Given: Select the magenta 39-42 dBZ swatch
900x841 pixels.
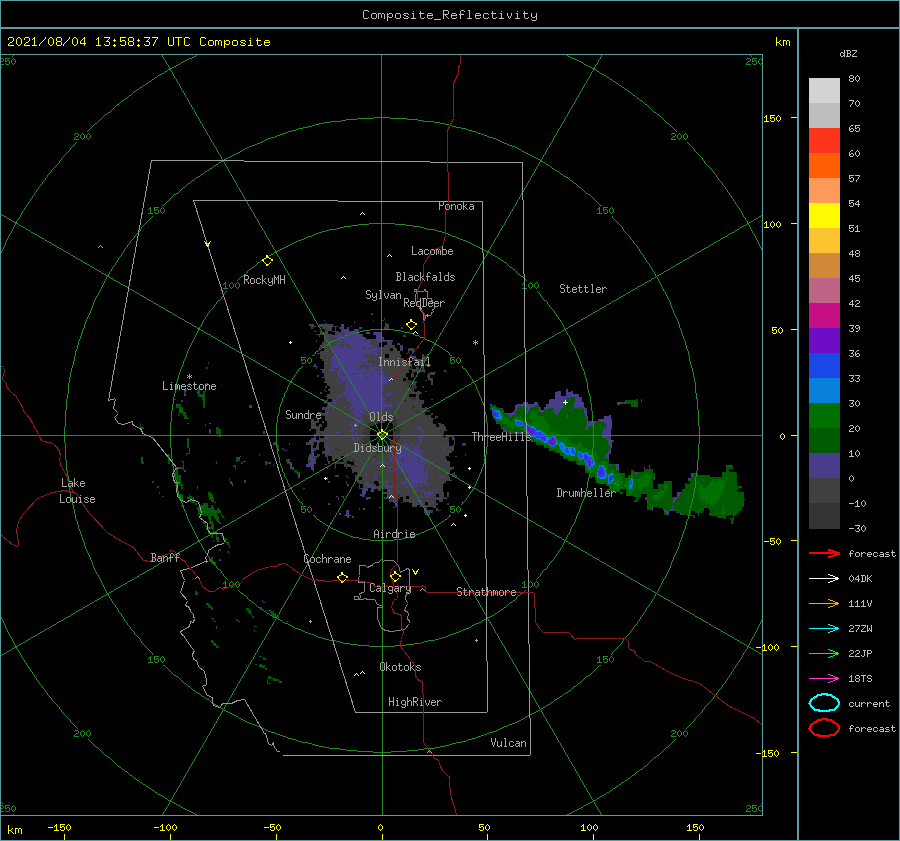Looking at the screenshot, I should 824,316.
